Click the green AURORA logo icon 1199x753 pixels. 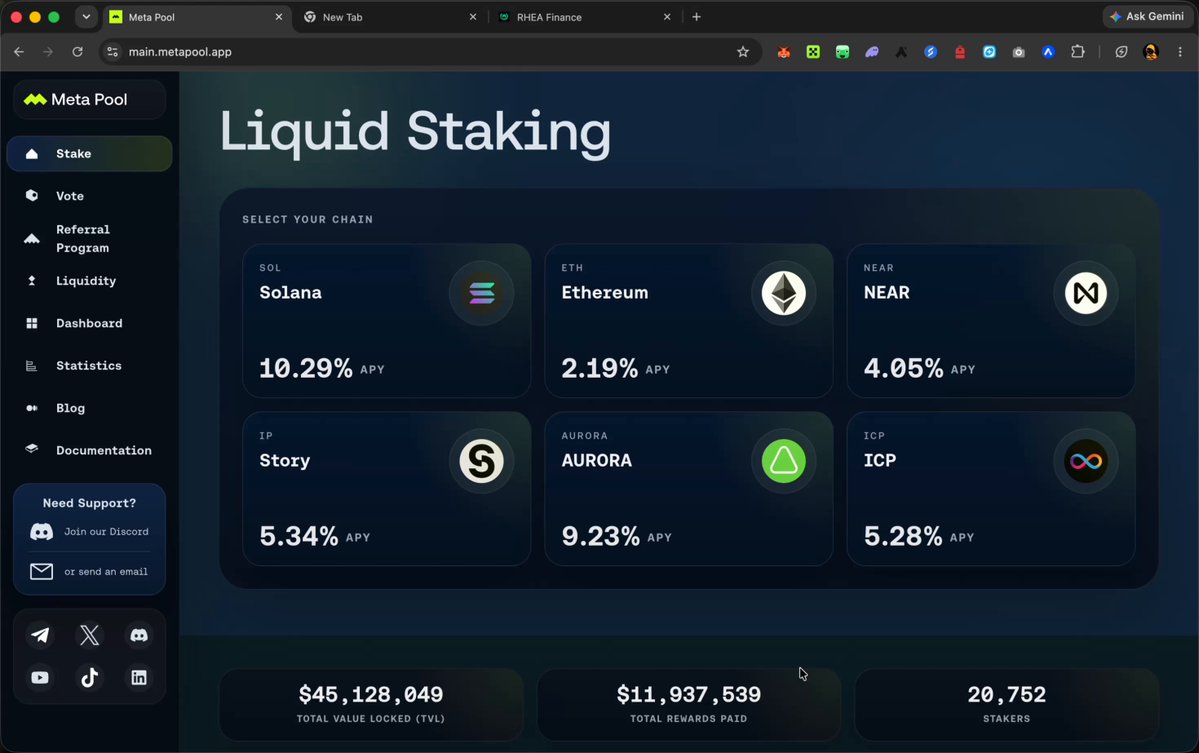click(x=784, y=461)
